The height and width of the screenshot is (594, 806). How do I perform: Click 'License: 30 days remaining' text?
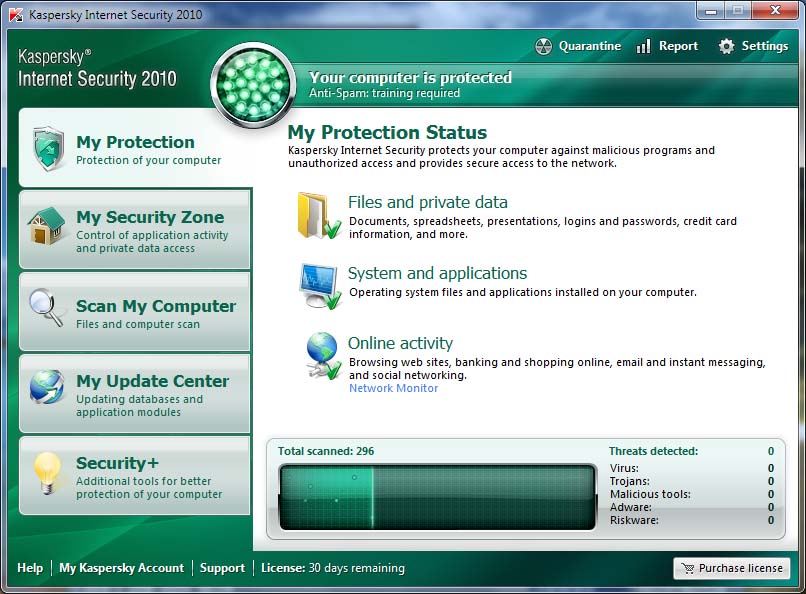pyautogui.click(x=333, y=568)
